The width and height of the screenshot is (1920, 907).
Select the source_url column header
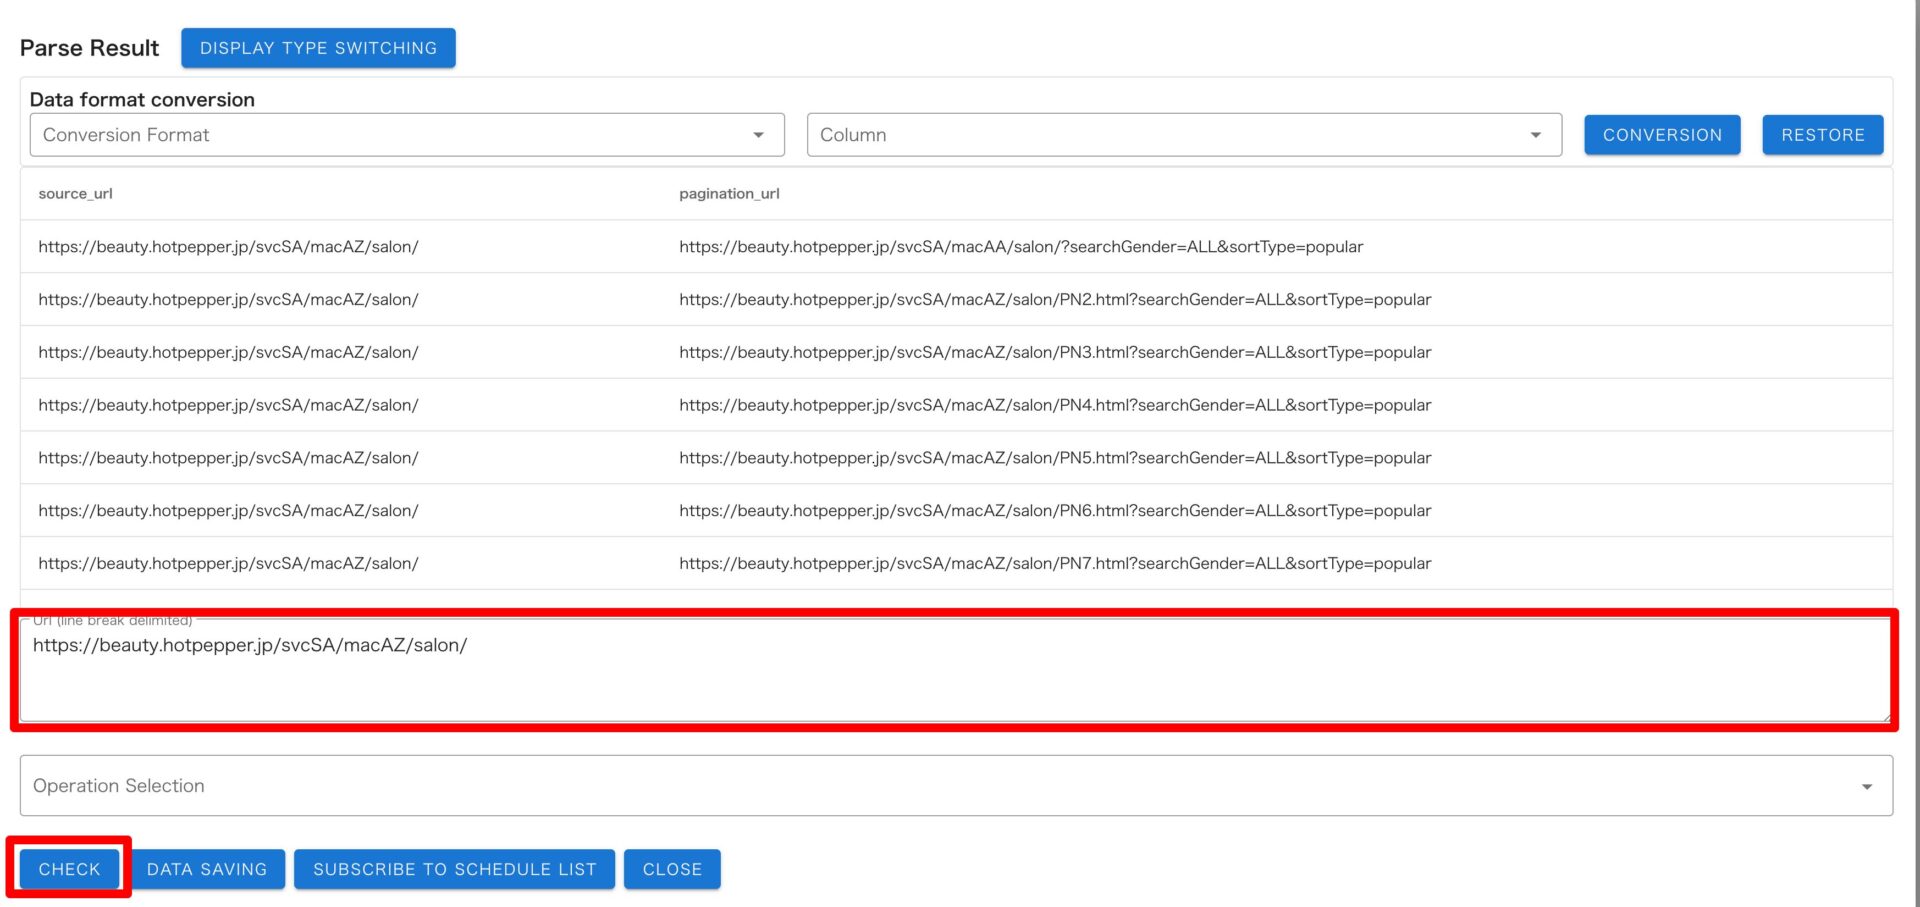click(x=76, y=194)
